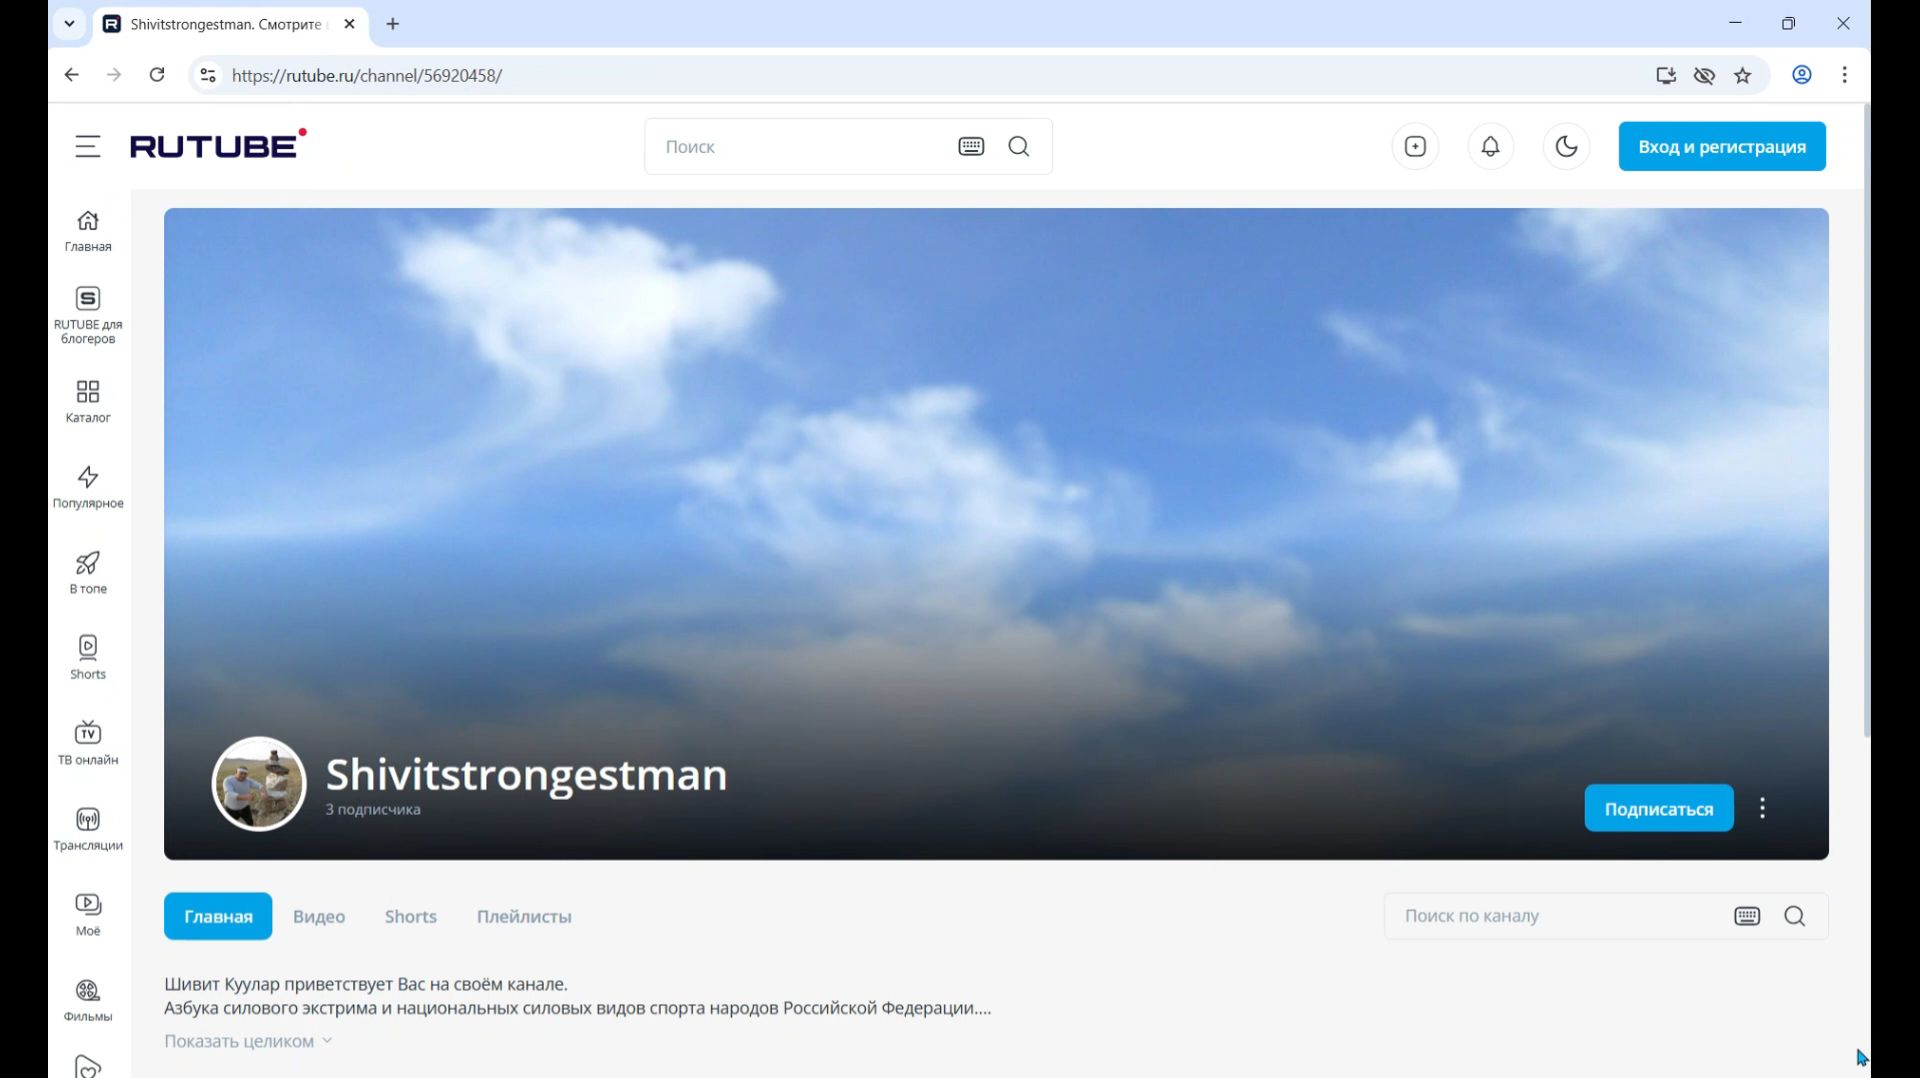Click the Поиск по каналу input field
Screen dimensions: 1920x1078
[1550, 915]
